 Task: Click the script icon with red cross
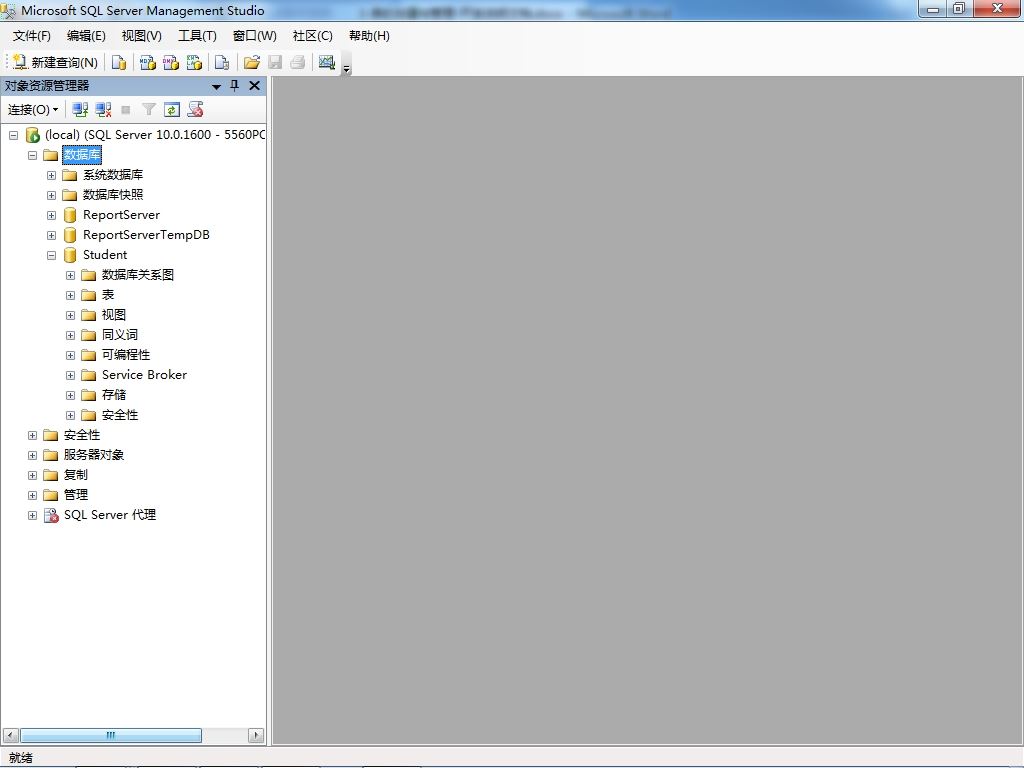coord(195,110)
